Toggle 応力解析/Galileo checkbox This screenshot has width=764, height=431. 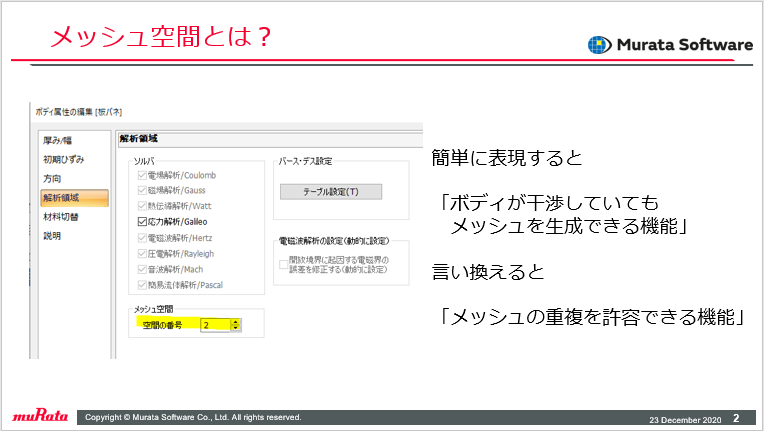tap(142, 222)
